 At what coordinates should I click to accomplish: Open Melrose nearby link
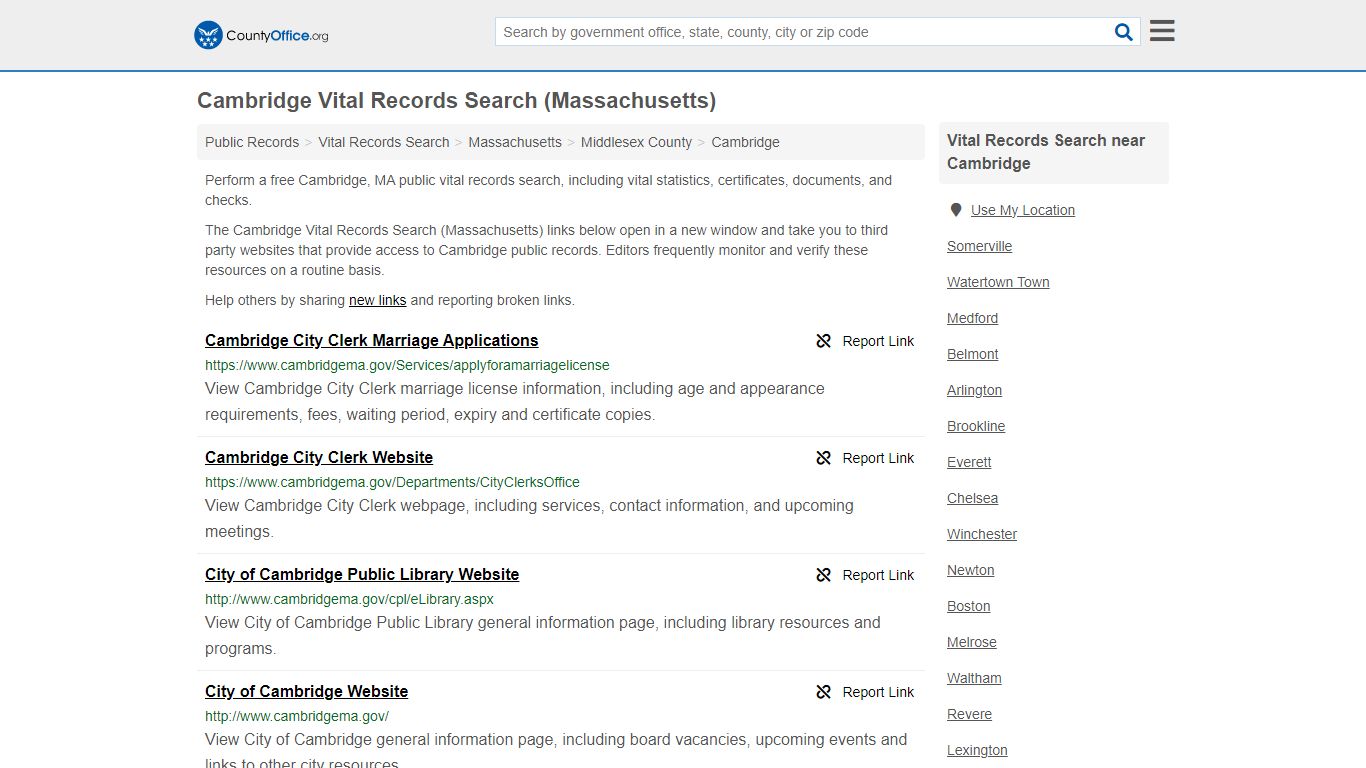tap(972, 642)
